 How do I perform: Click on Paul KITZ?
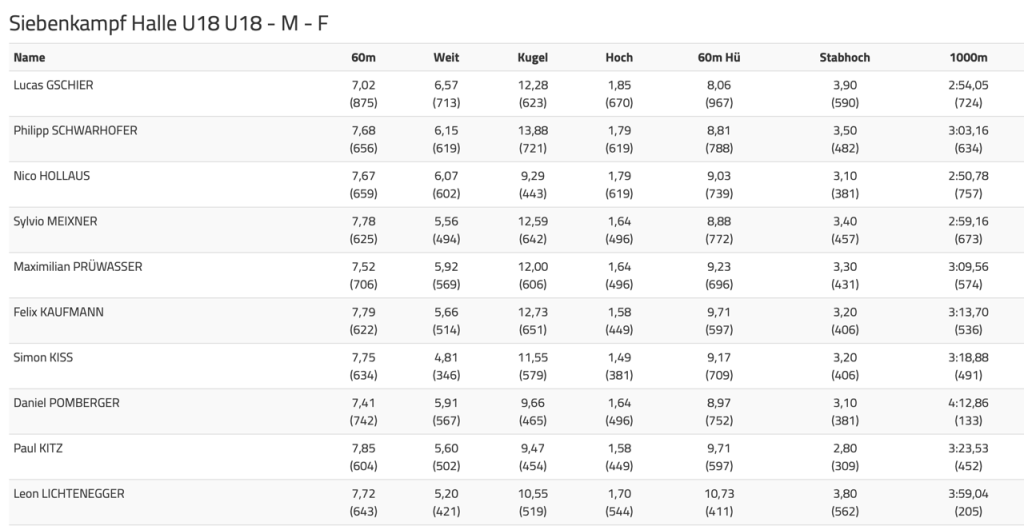38,448
